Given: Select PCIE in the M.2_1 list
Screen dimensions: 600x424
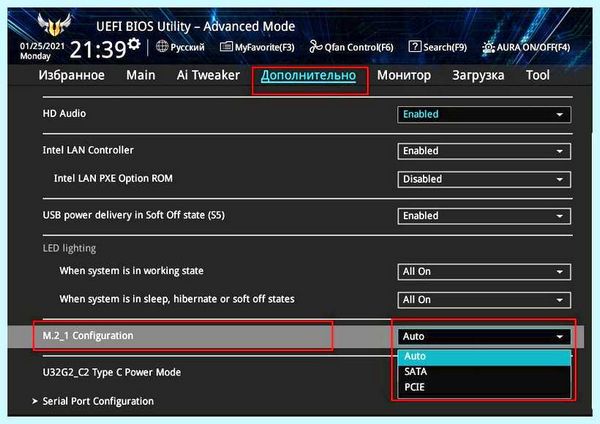Looking at the screenshot, I should 484,387.
